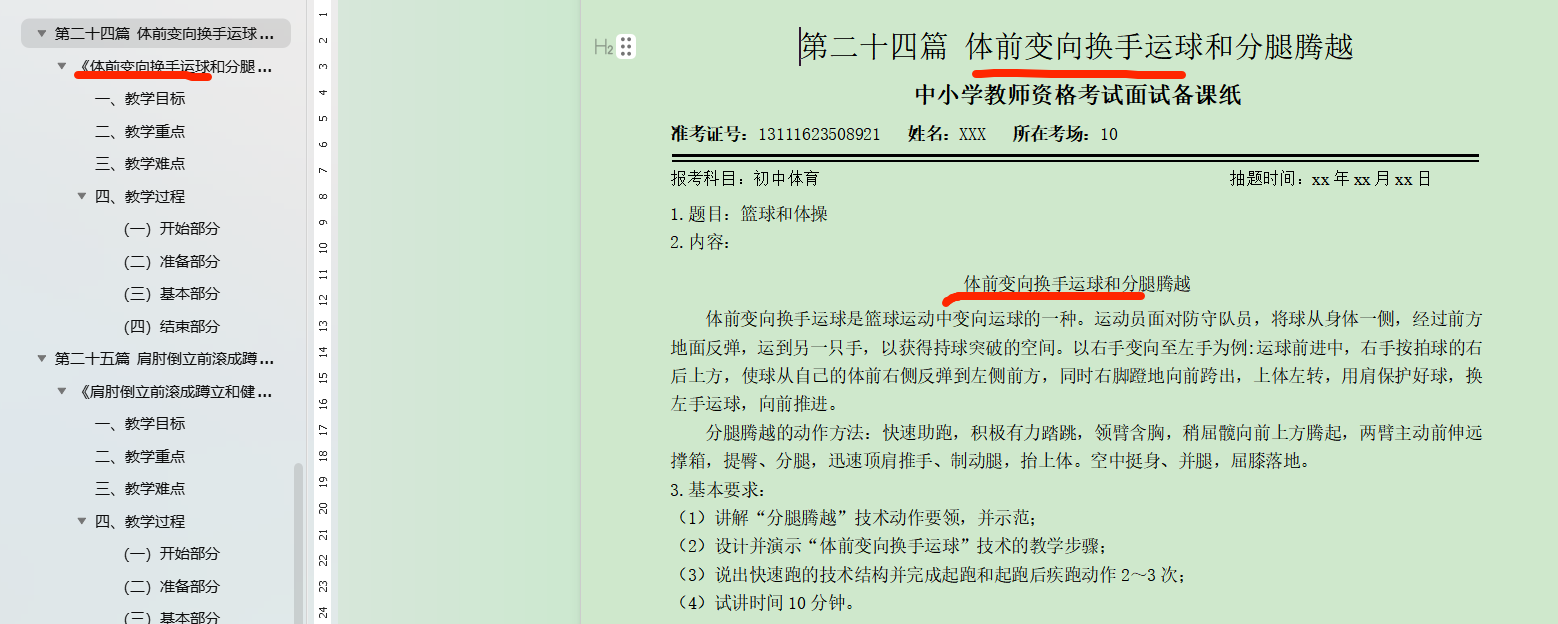Jump to 二、教学重点 under 第二十五篇
This screenshot has height=624, width=1558.
coord(140,456)
